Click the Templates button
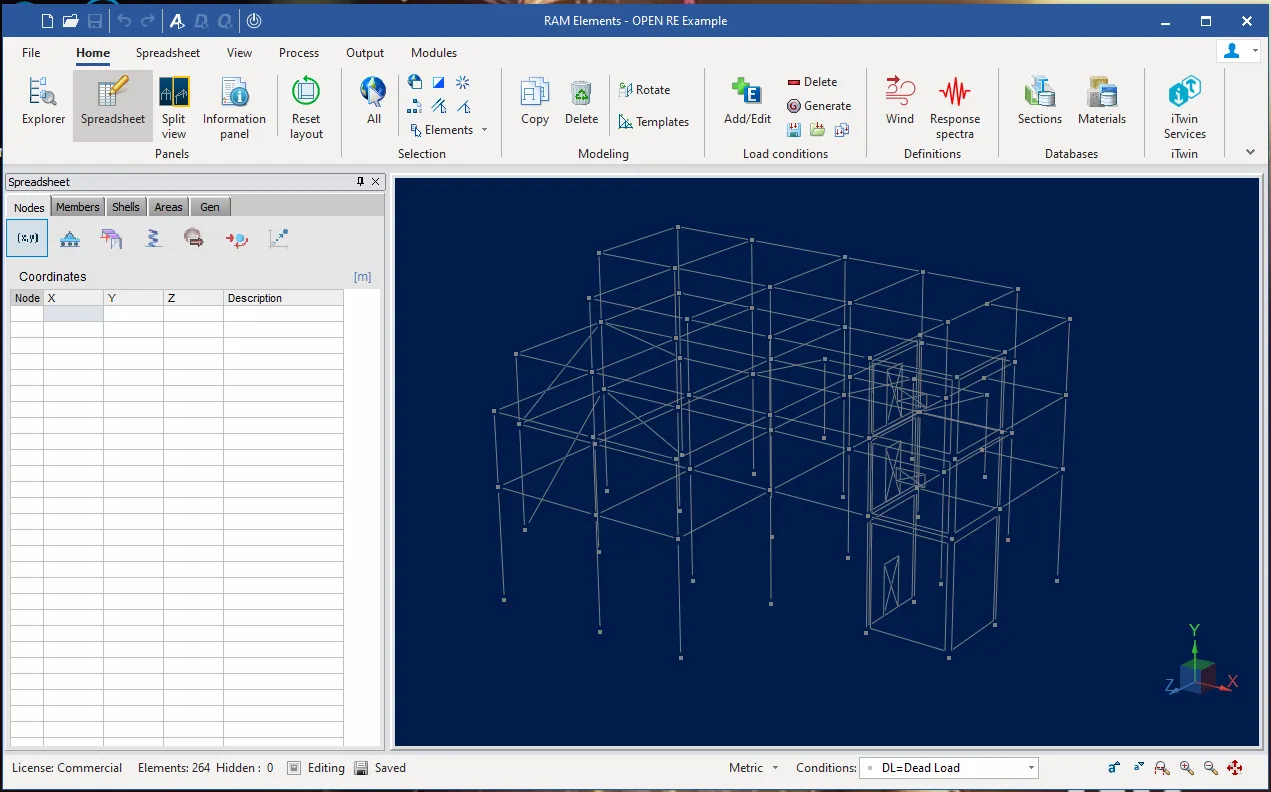This screenshot has width=1271, height=792. (654, 122)
